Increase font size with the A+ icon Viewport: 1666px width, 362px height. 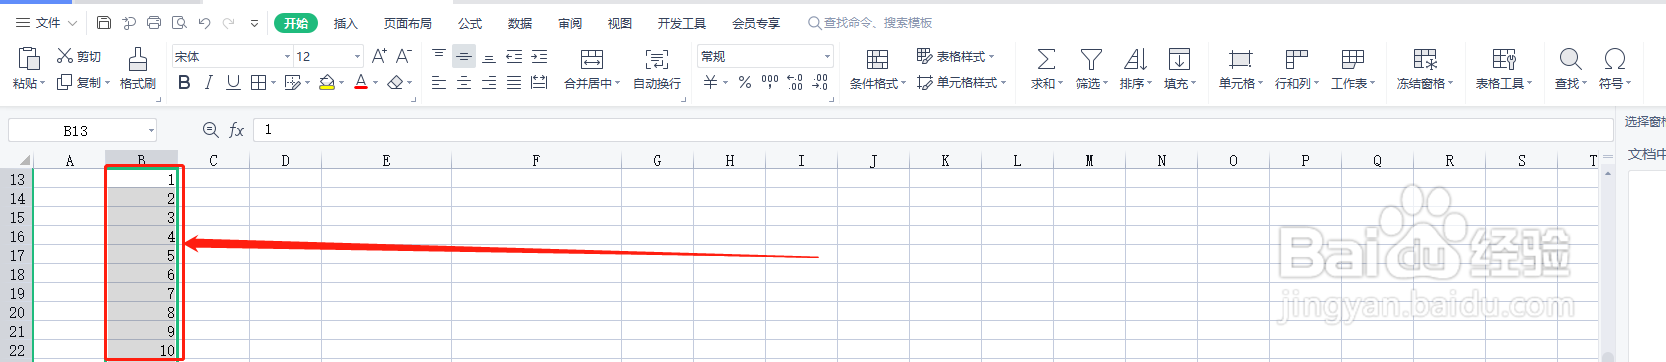[x=379, y=56]
